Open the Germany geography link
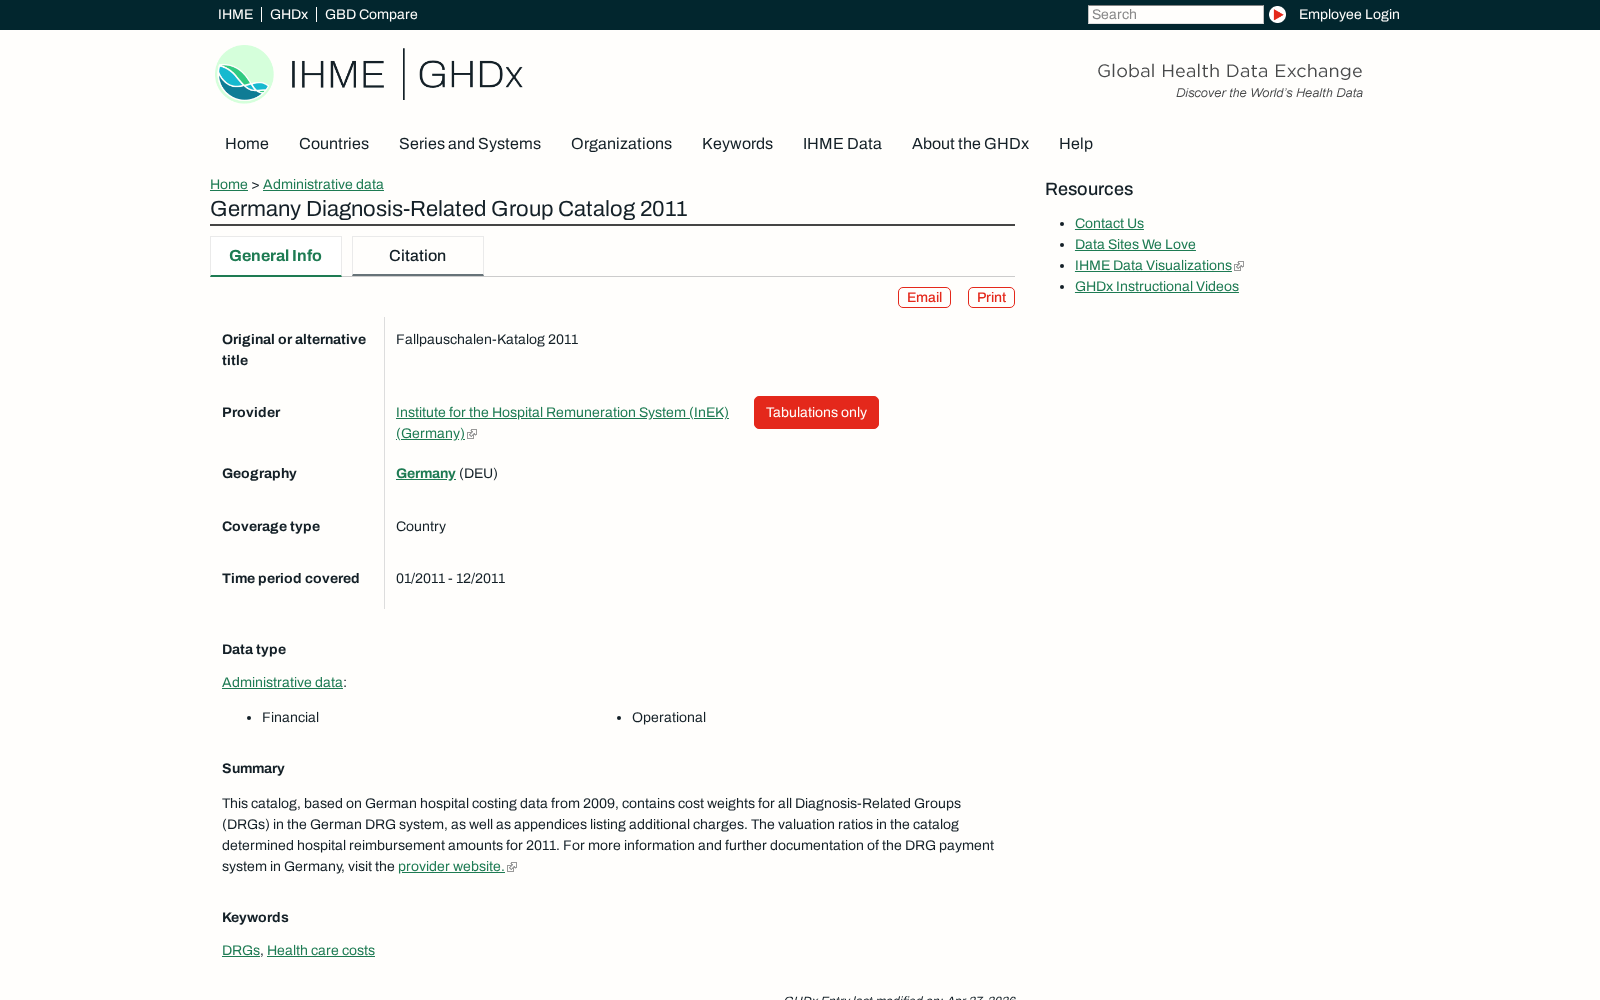Screen dimensions: 1600x1000 point(426,473)
